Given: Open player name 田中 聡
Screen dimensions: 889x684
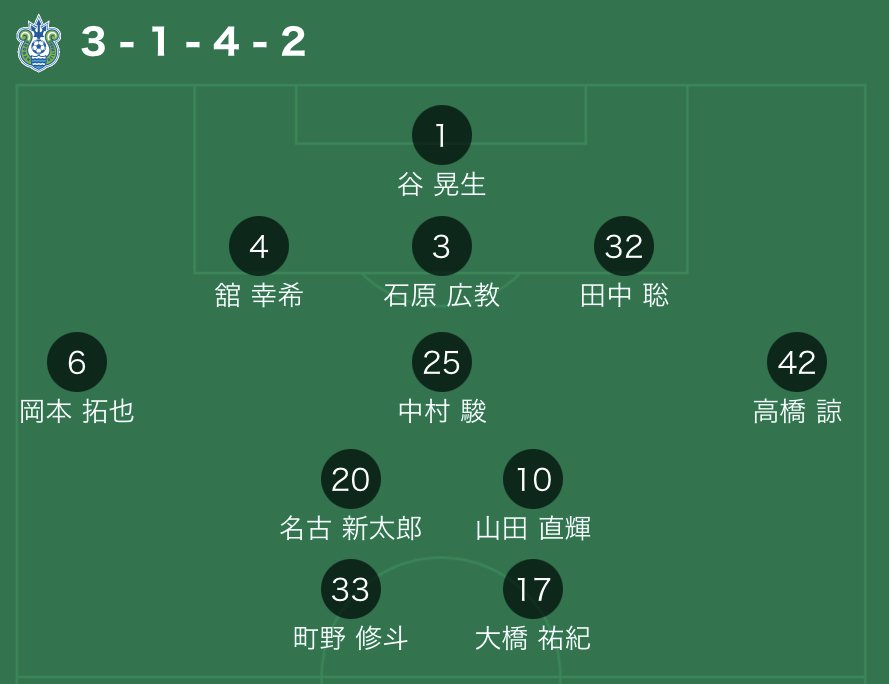Looking at the screenshot, I should click(624, 296).
